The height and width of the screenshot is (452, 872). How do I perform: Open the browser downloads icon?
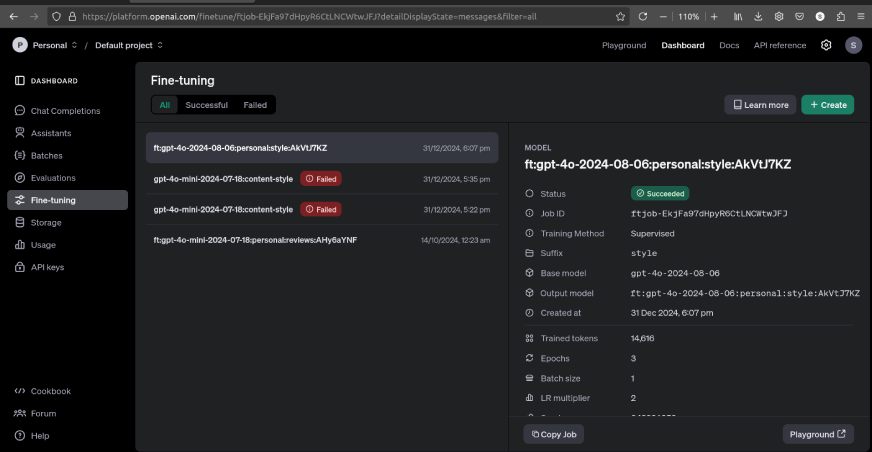[x=758, y=17]
